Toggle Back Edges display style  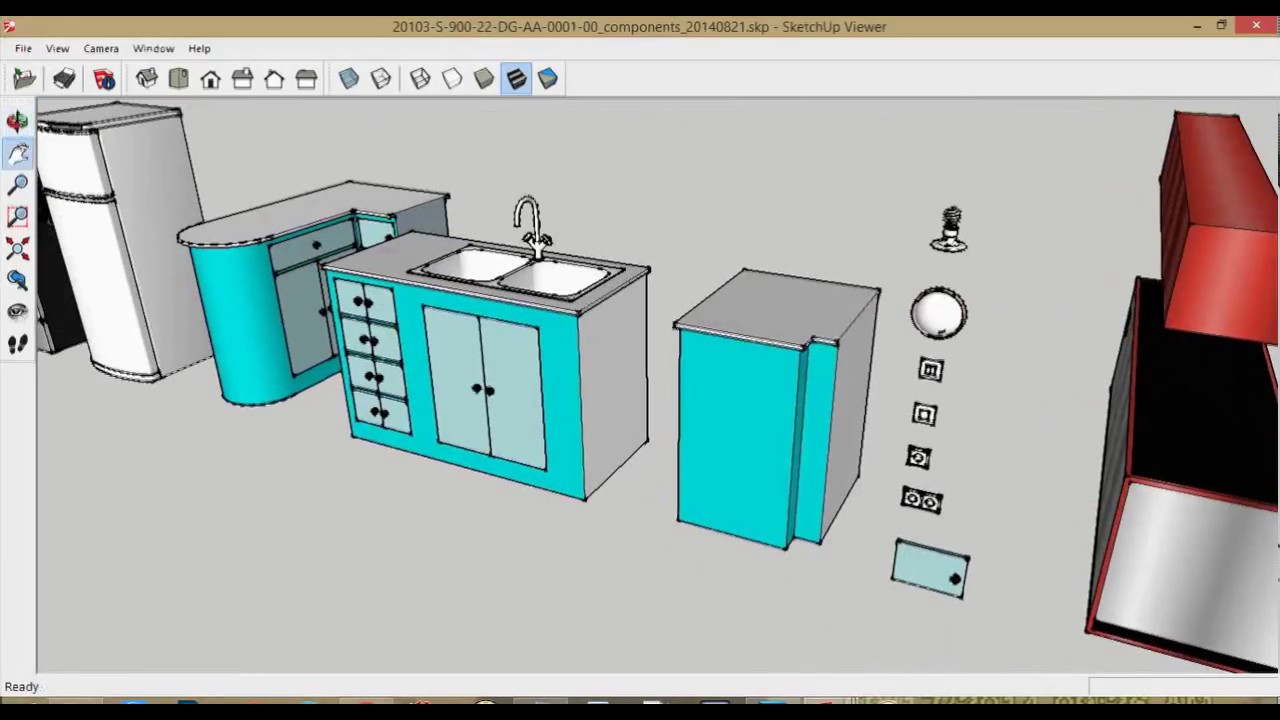[380, 79]
